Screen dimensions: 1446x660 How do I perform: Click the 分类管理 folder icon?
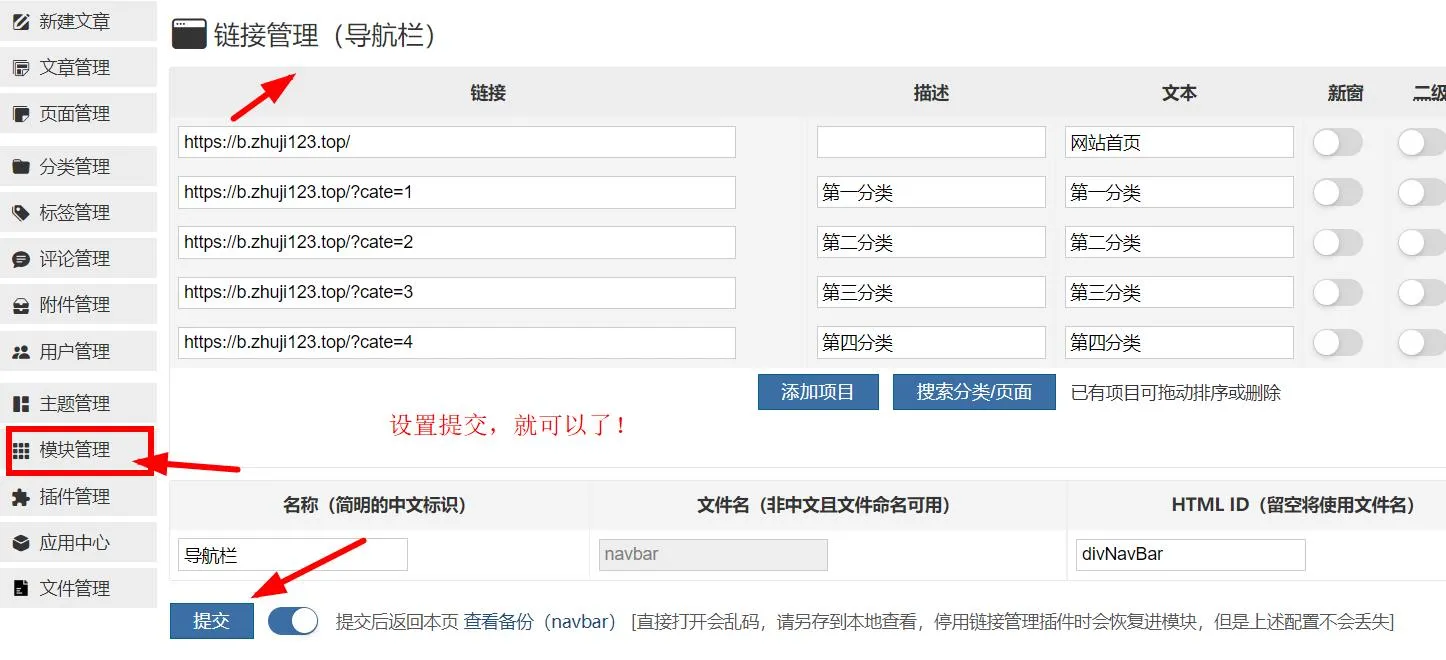coord(21,167)
